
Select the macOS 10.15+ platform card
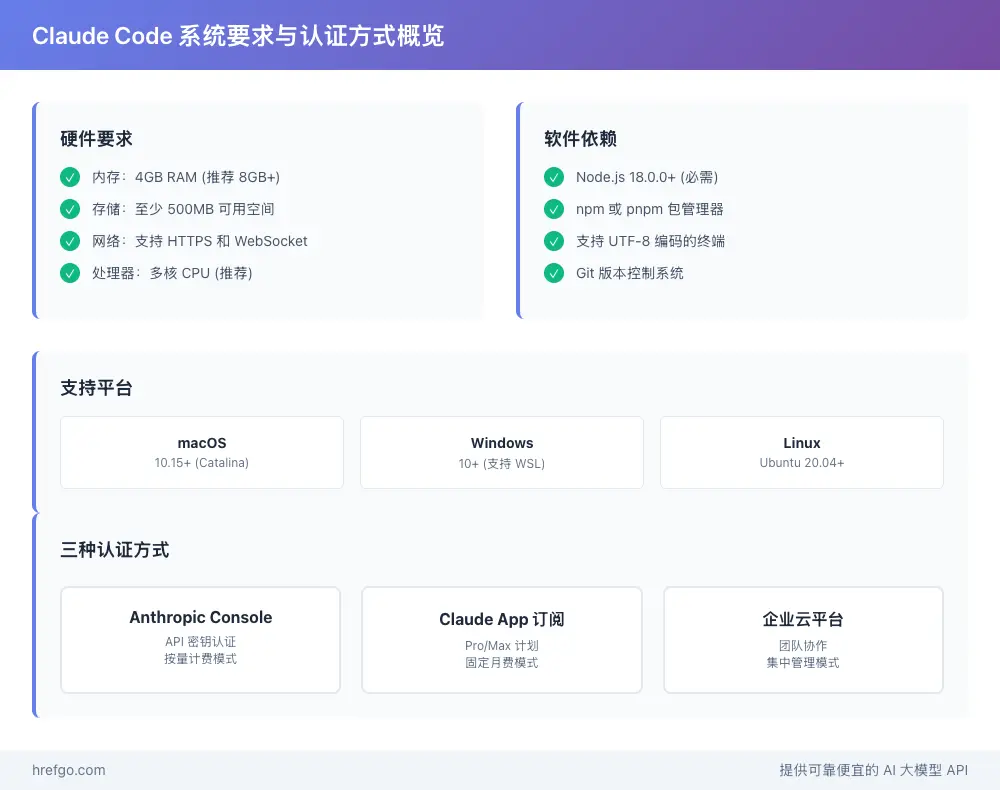tap(202, 453)
